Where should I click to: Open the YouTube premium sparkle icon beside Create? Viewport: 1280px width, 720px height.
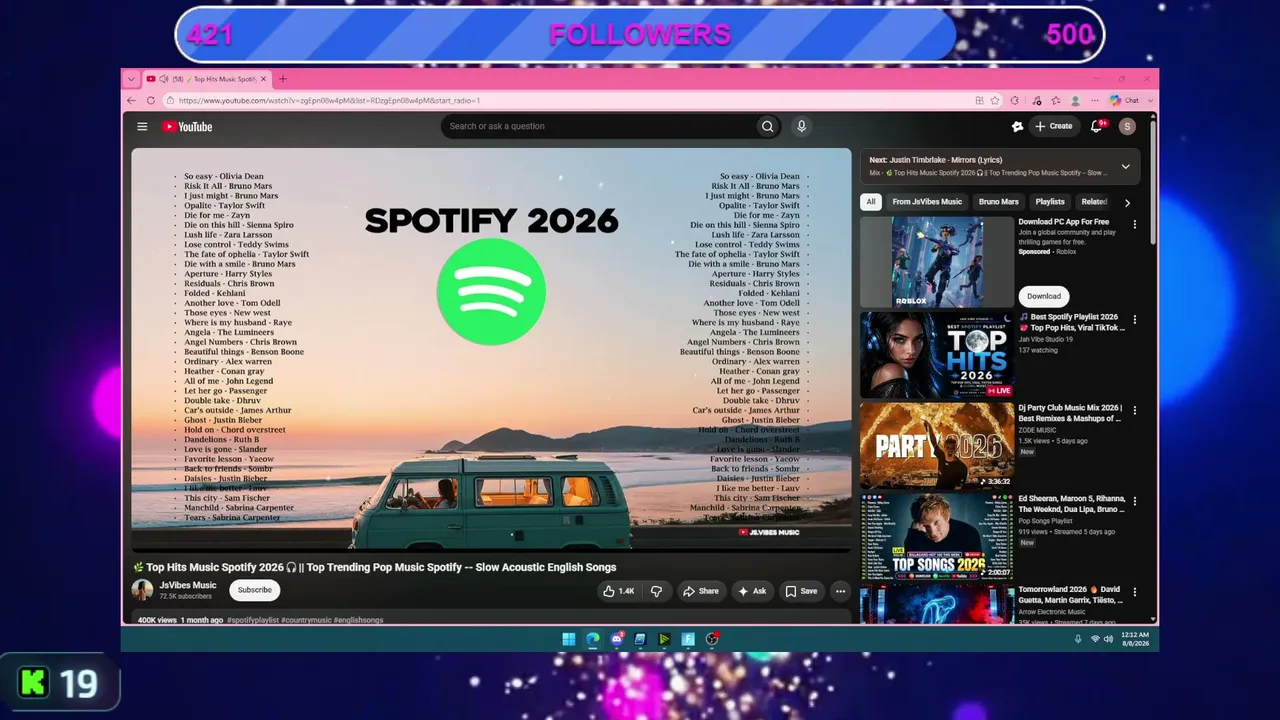pos(1017,126)
